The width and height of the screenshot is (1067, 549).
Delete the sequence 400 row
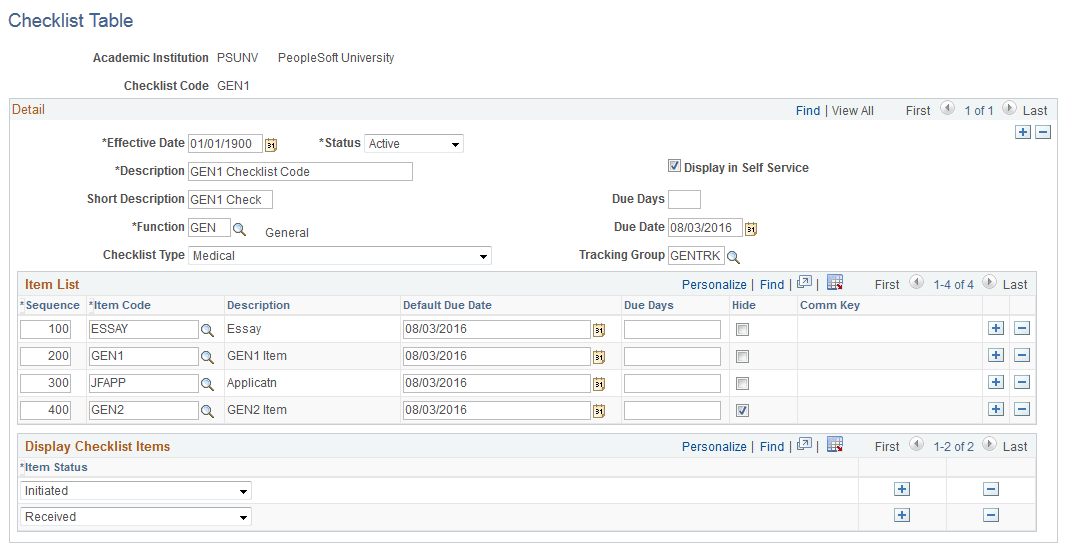tap(1021, 409)
